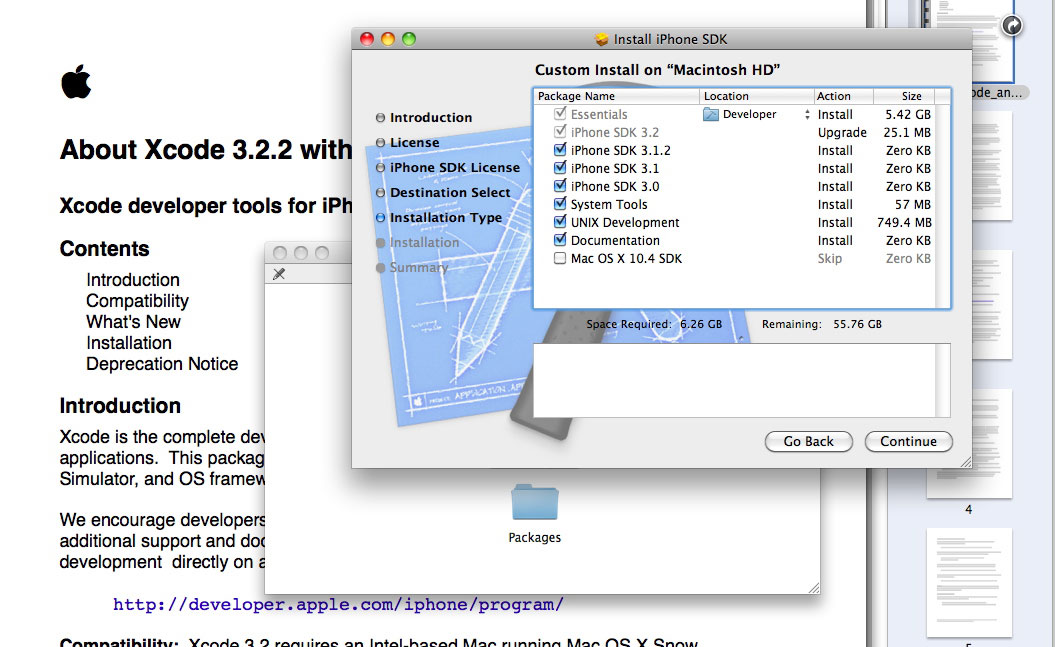This screenshot has height=647, width=1055.
Task: Click the dimmed Summary step
Action: [x=419, y=267]
